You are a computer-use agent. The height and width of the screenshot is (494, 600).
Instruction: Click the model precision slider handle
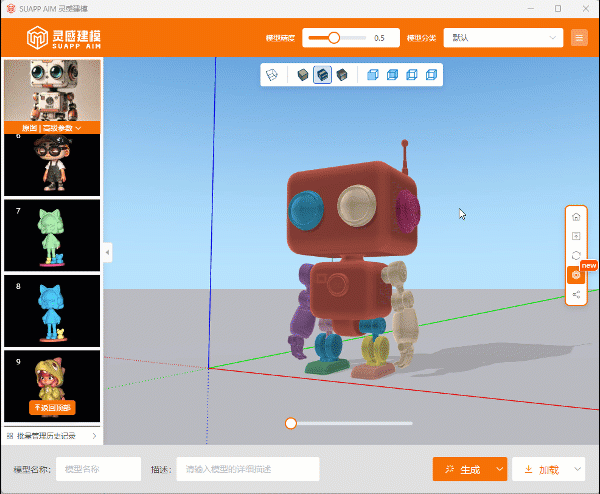tap(334, 38)
